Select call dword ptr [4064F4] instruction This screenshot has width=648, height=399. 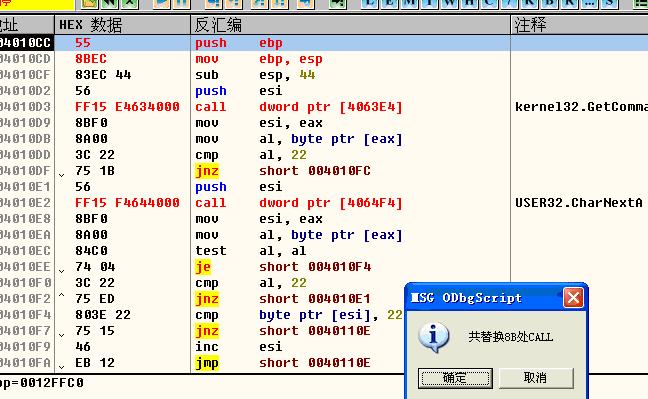[x=298, y=203]
